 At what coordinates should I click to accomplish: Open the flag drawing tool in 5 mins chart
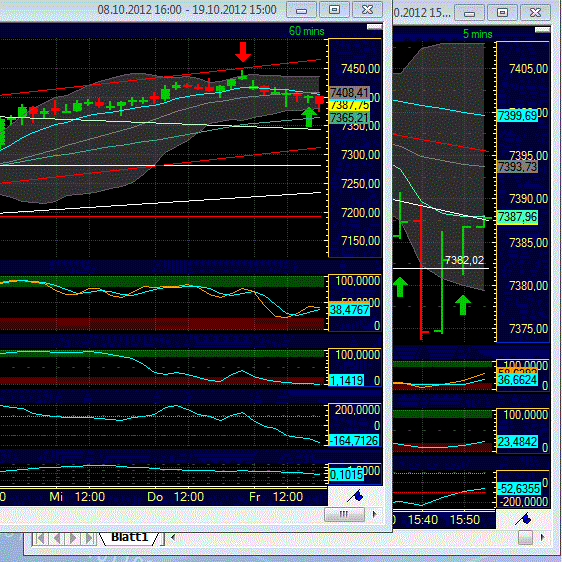[x=523, y=519]
